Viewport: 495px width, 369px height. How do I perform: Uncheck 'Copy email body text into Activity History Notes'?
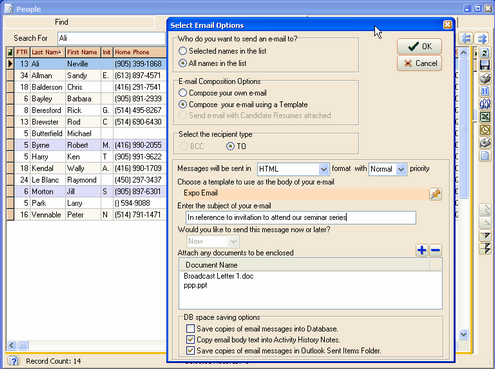[190, 340]
